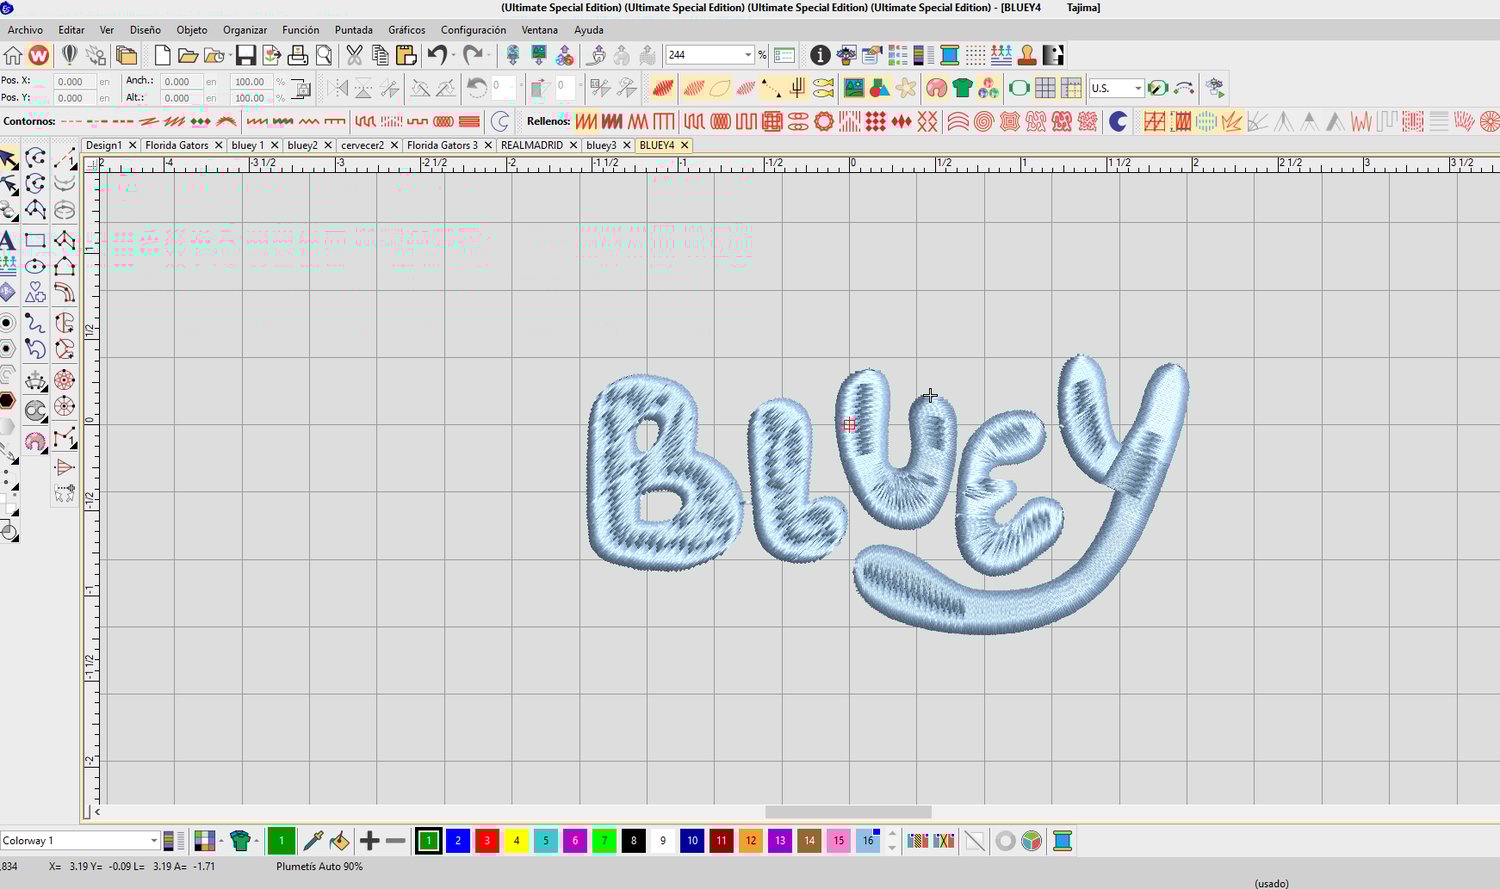Click the Pos. X input field
This screenshot has height=889, width=1500.
74,82
